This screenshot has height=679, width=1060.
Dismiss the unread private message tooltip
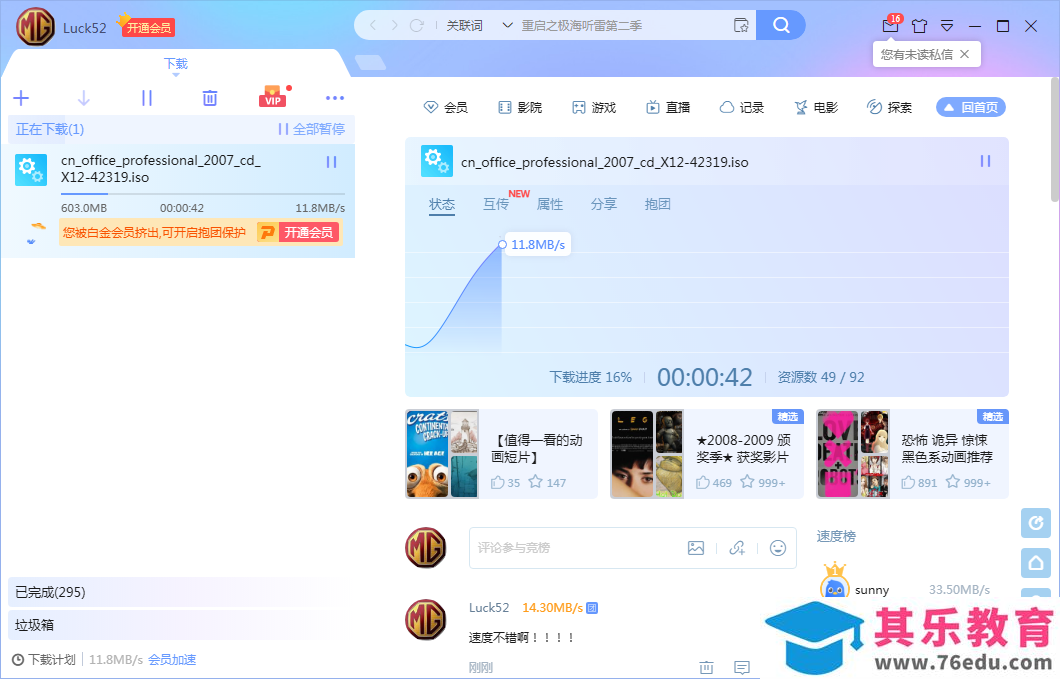point(965,54)
